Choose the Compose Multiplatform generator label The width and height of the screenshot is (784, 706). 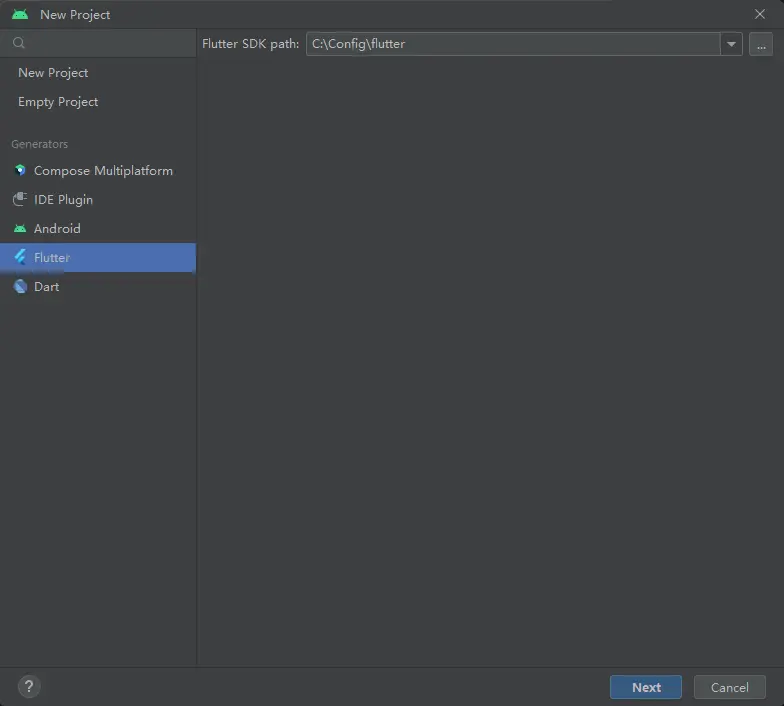click(103, 170)
